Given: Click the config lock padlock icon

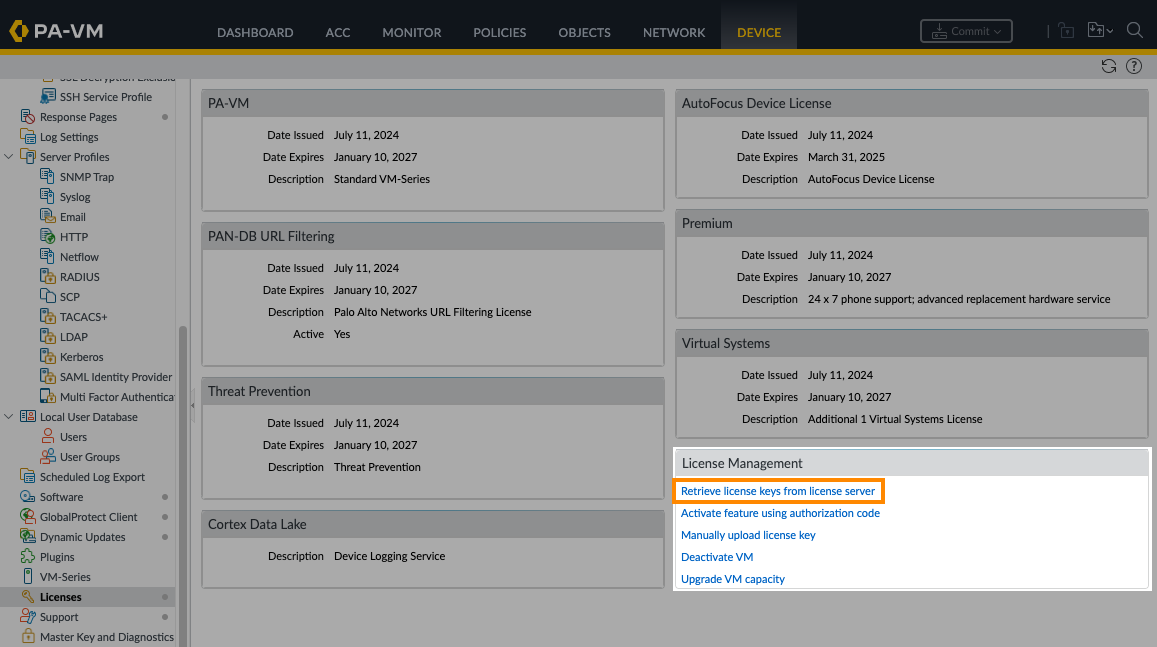Looking at the screenshot, I should [1066, 31].
